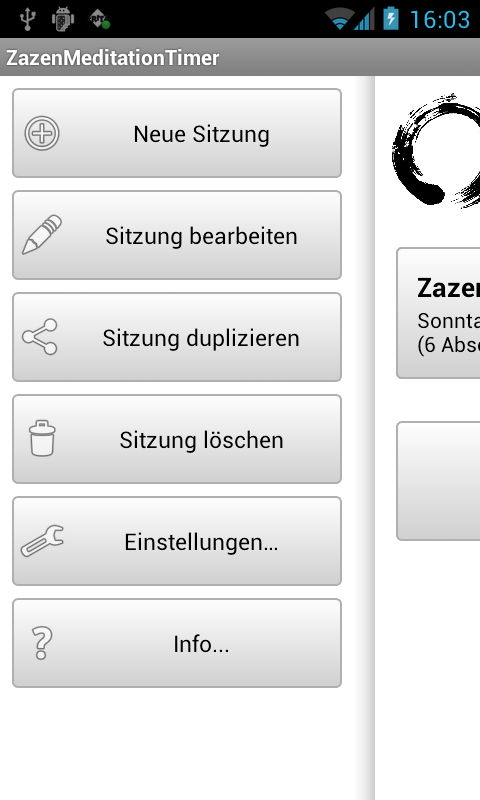Open Einstellungen... settings

click(x=177, y=541)
